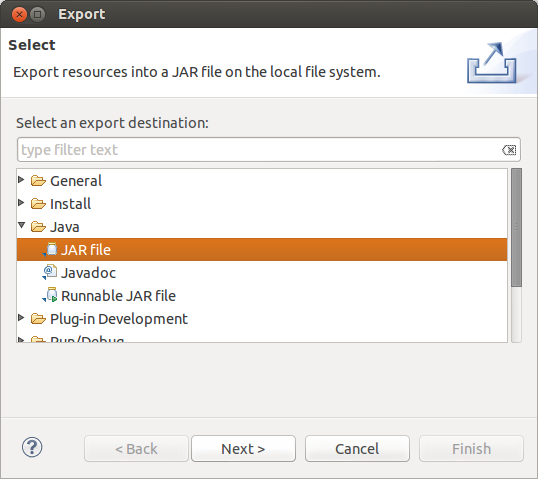Select the General tree label
Viewport: 538px width, 479px height.
pyautogui.click(x=76, y=181)
